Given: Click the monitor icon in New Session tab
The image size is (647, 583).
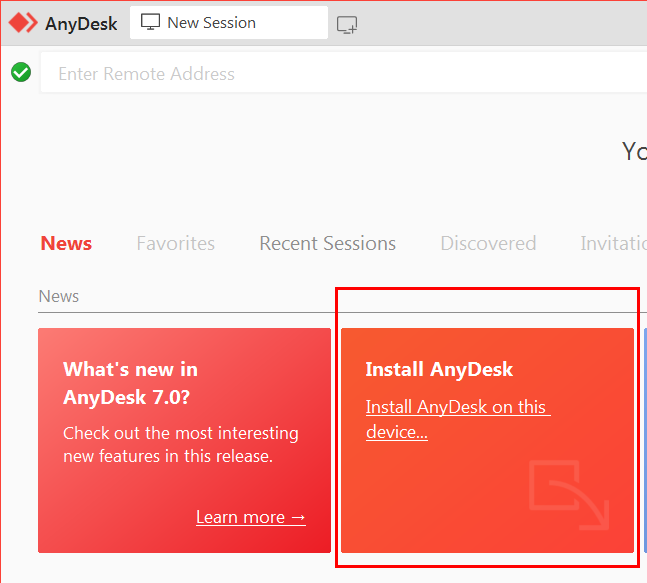Looking at the screenshot, I should point(150,22).
